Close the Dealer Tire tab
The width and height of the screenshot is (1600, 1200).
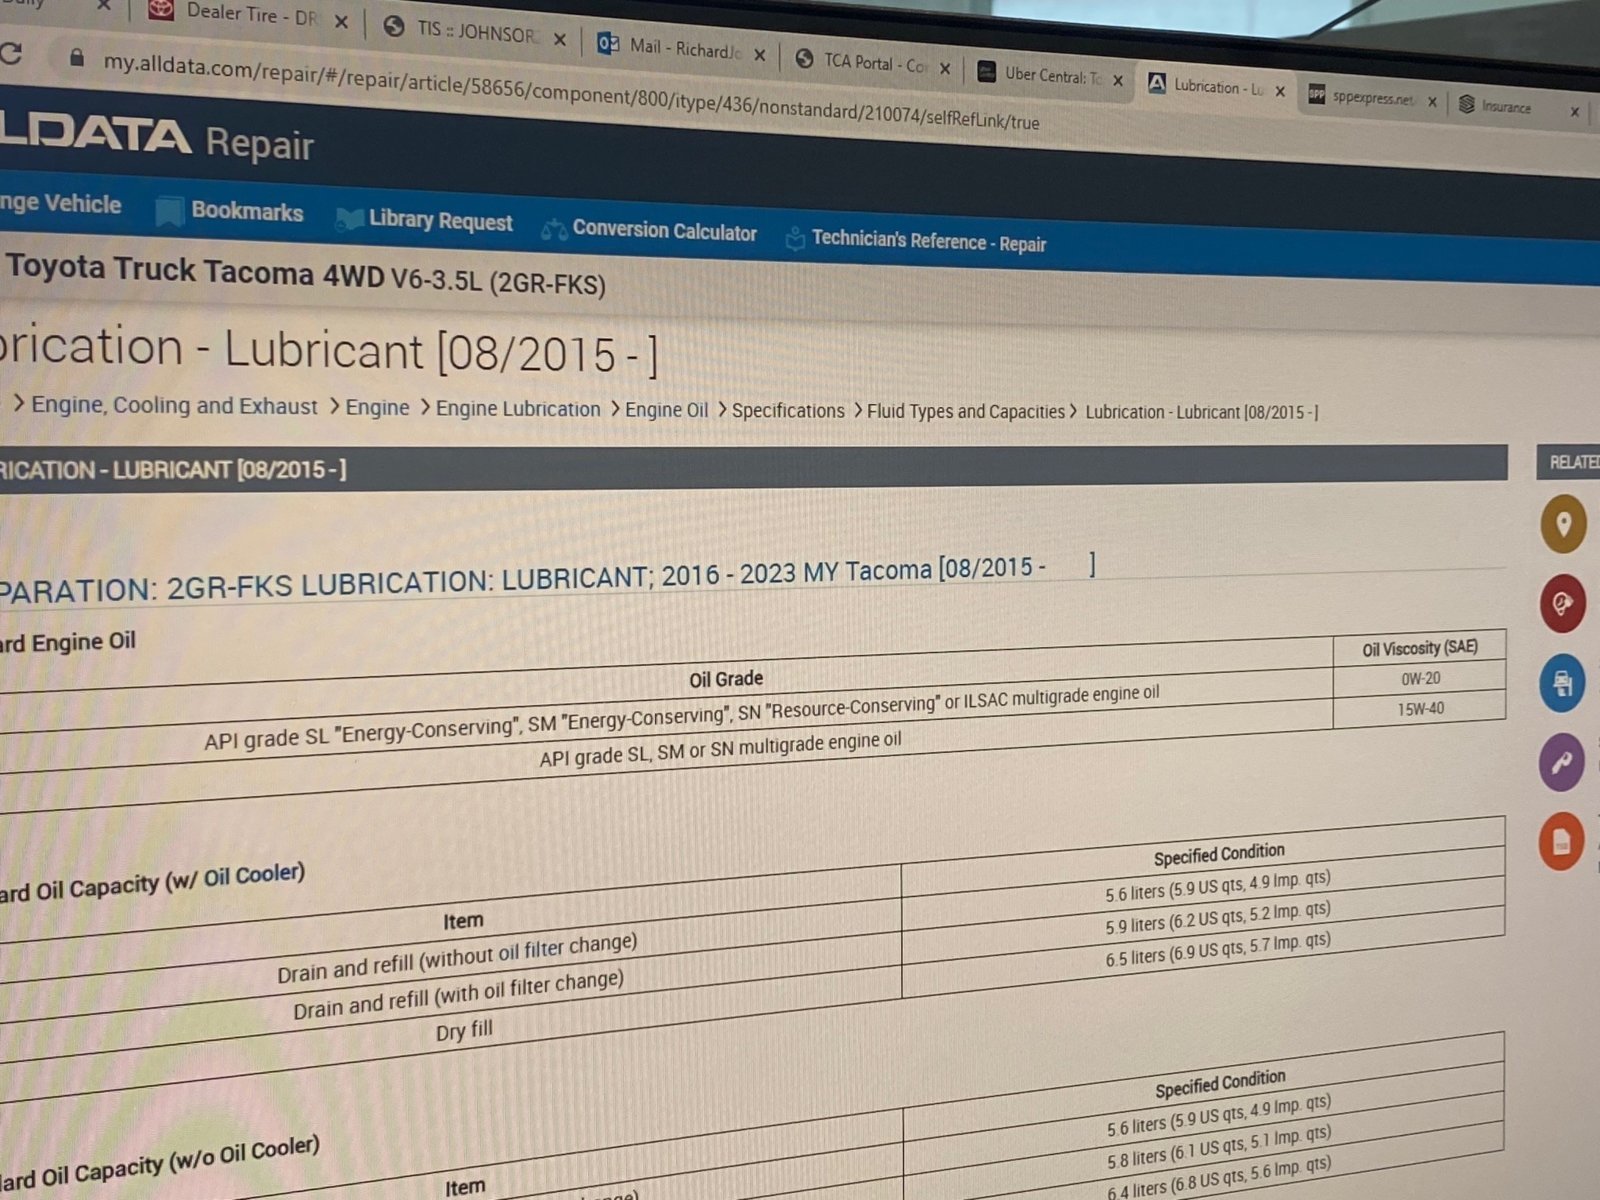[x=341, y=22]
